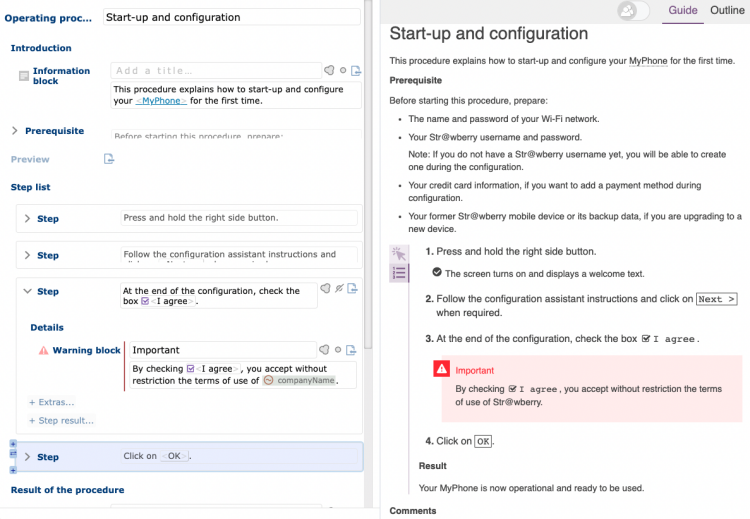The height and width of the screenshot is (519, 750).
Task: Click the pointer cursor icon beside the guide steps
Action: coord(398,253)
